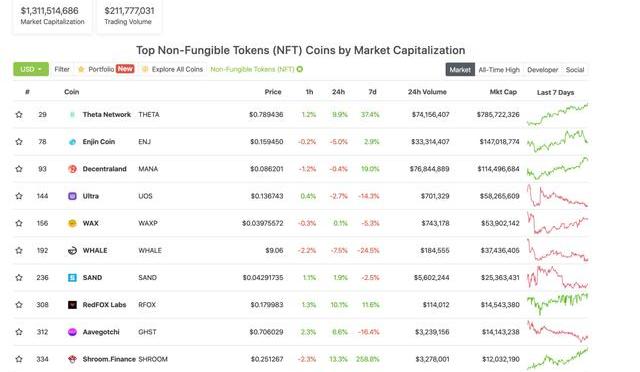This screenshot has width=640, height=372.
Task: Toggle favorite star for Theta Network
Action: pyautogui.click(x=19, y=115)
